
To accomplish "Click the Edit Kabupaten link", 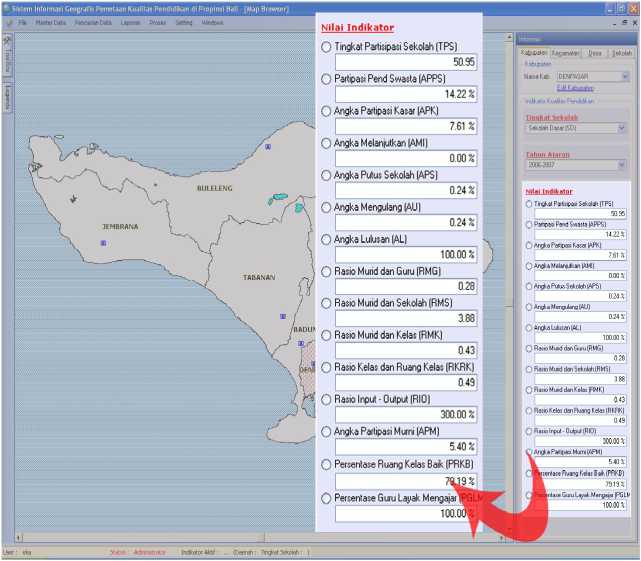I will point(574,88).
